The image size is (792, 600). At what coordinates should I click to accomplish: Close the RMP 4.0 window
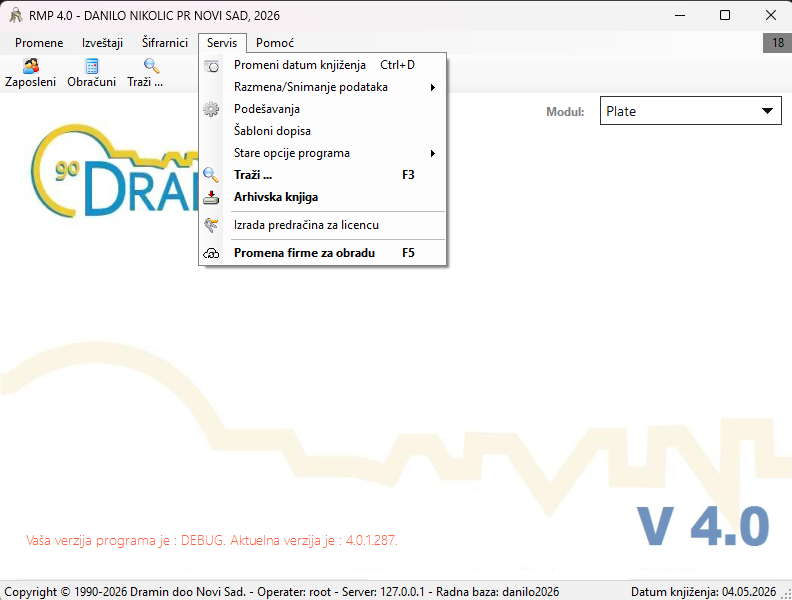tap(770, 15)
